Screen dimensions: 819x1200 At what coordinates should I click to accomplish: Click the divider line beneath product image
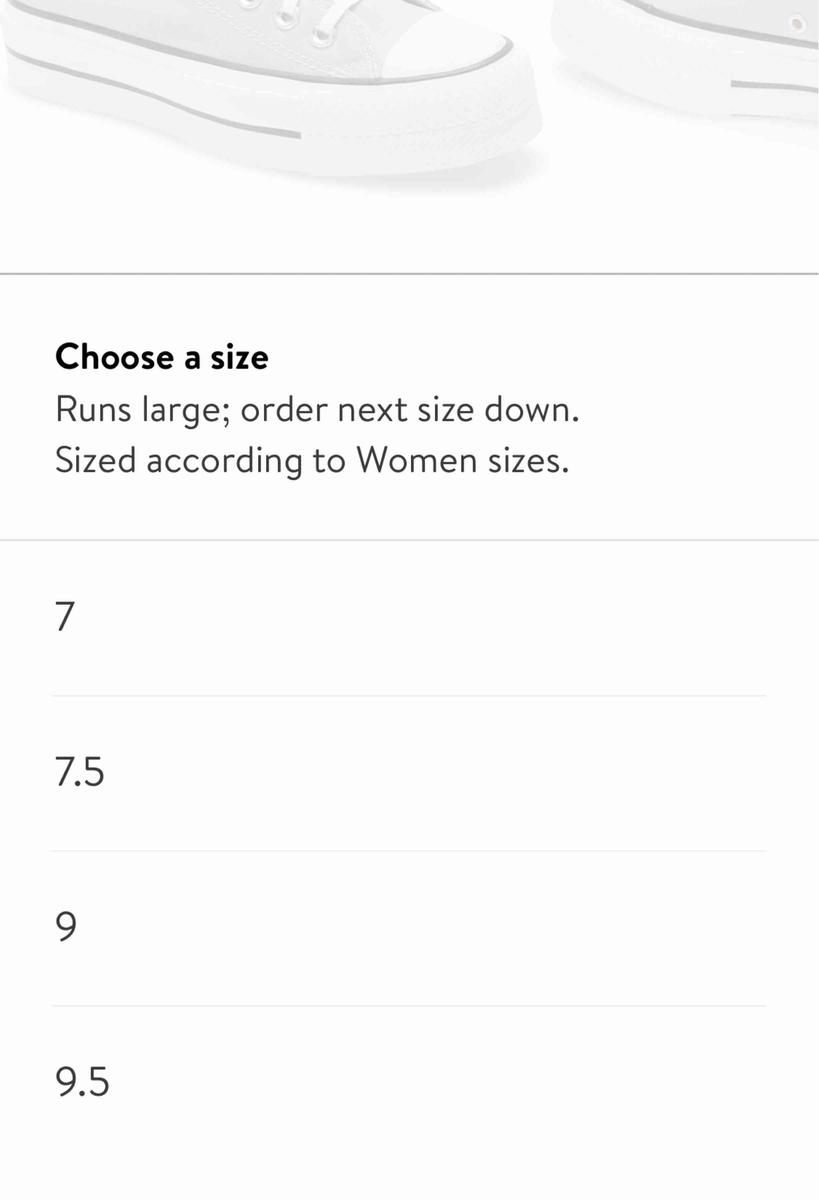409,273
